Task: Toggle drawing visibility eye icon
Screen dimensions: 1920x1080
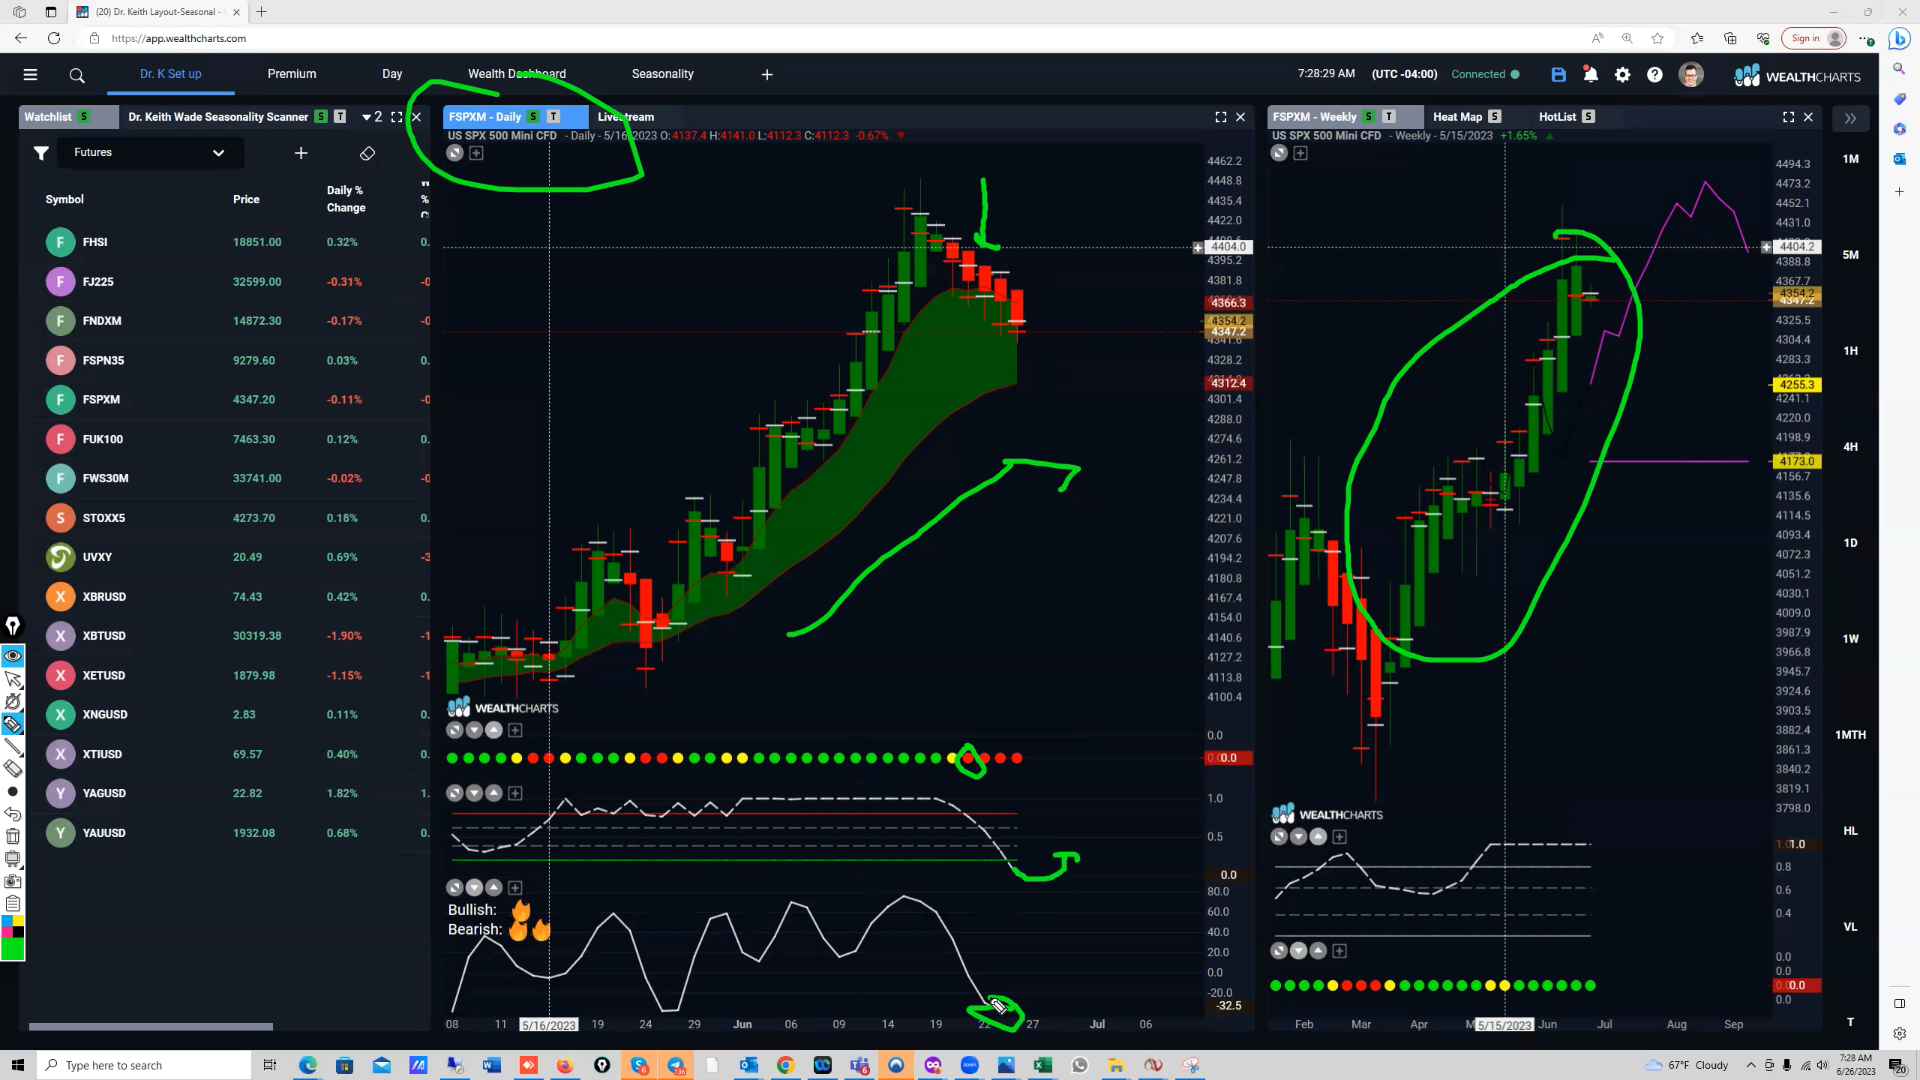Action: pyautogui.click(x=13, y=656)
